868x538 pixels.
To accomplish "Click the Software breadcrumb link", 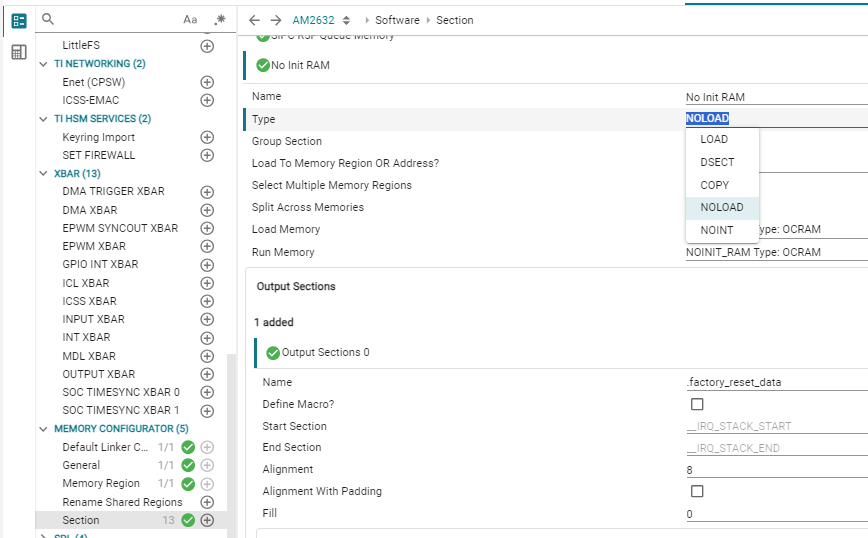I will tap(397, 20).
